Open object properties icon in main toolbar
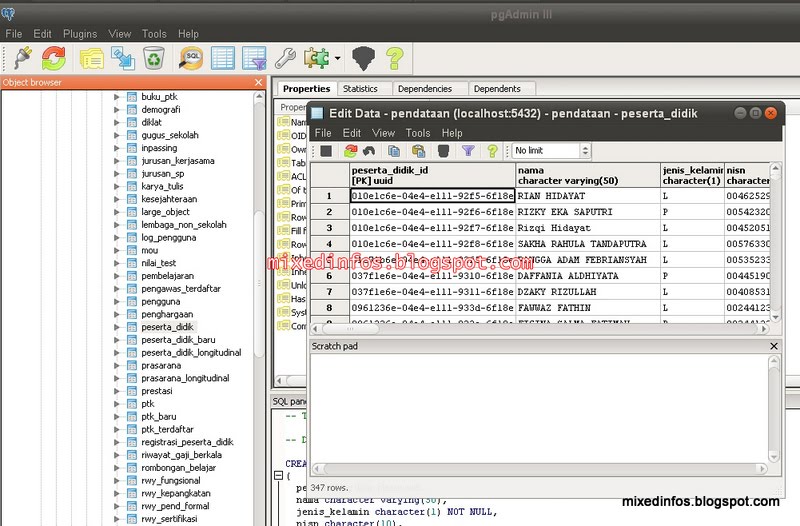 tap(92, 58)
